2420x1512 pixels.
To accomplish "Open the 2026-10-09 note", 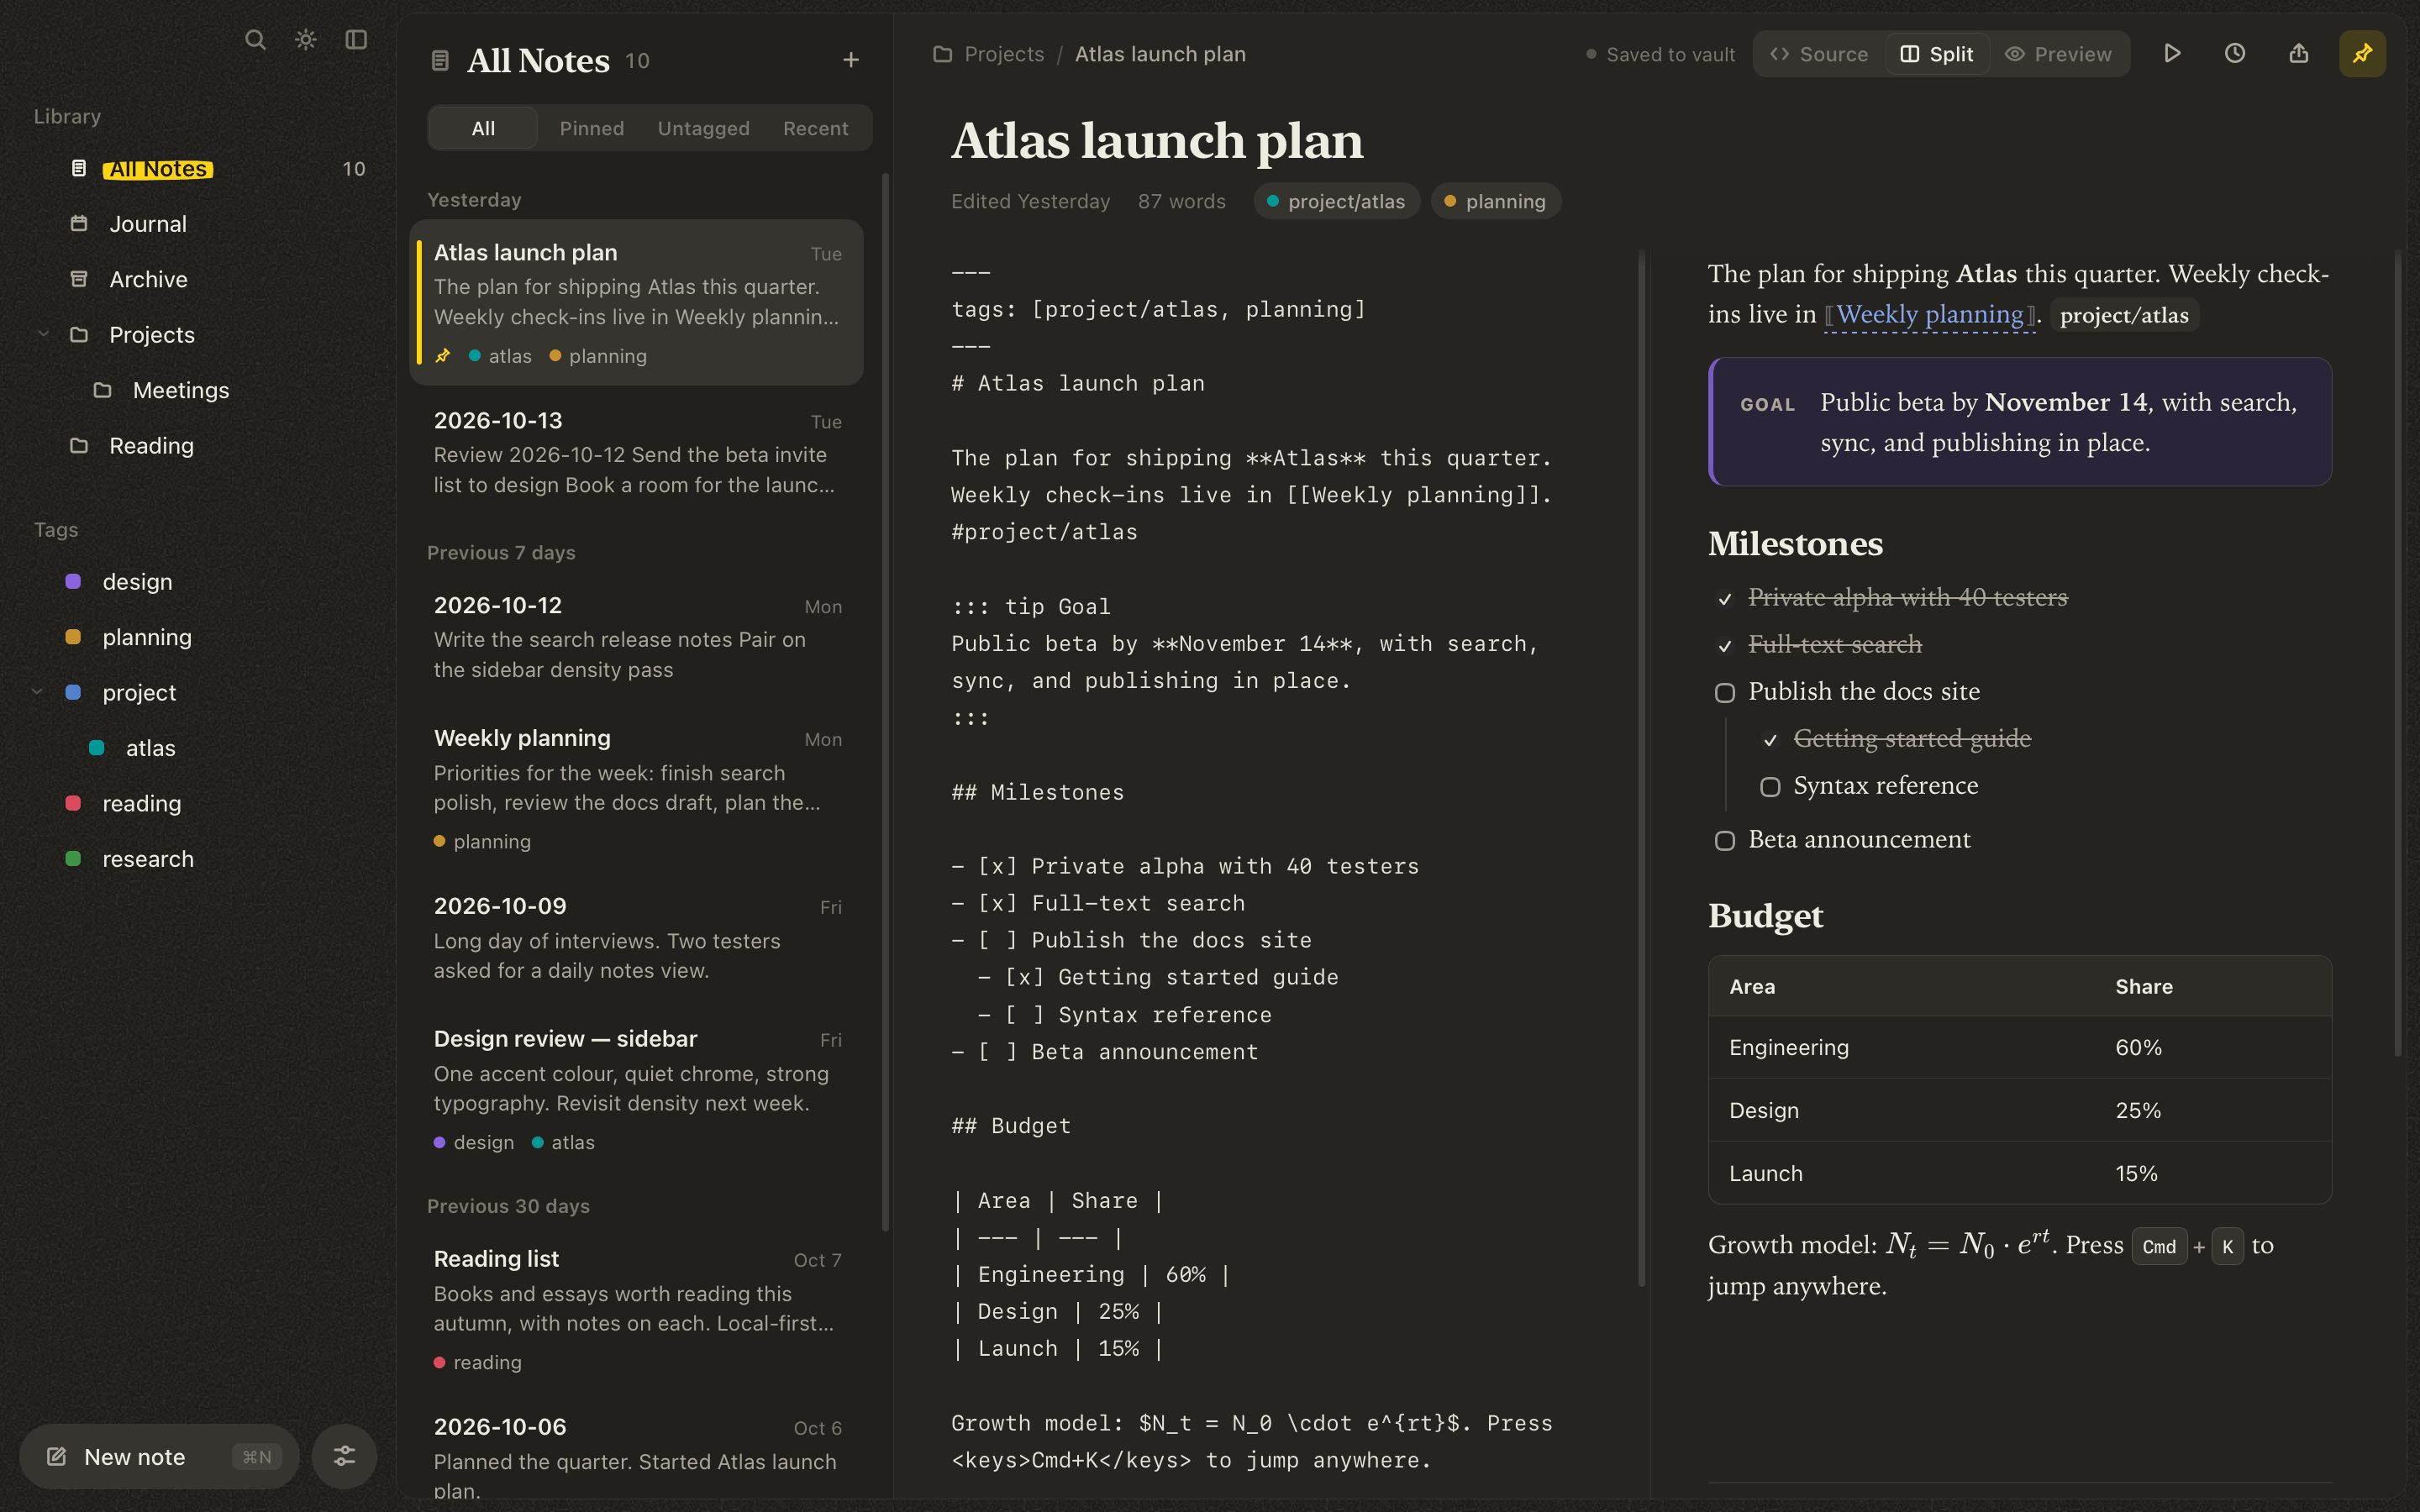I will pos(636,938).
